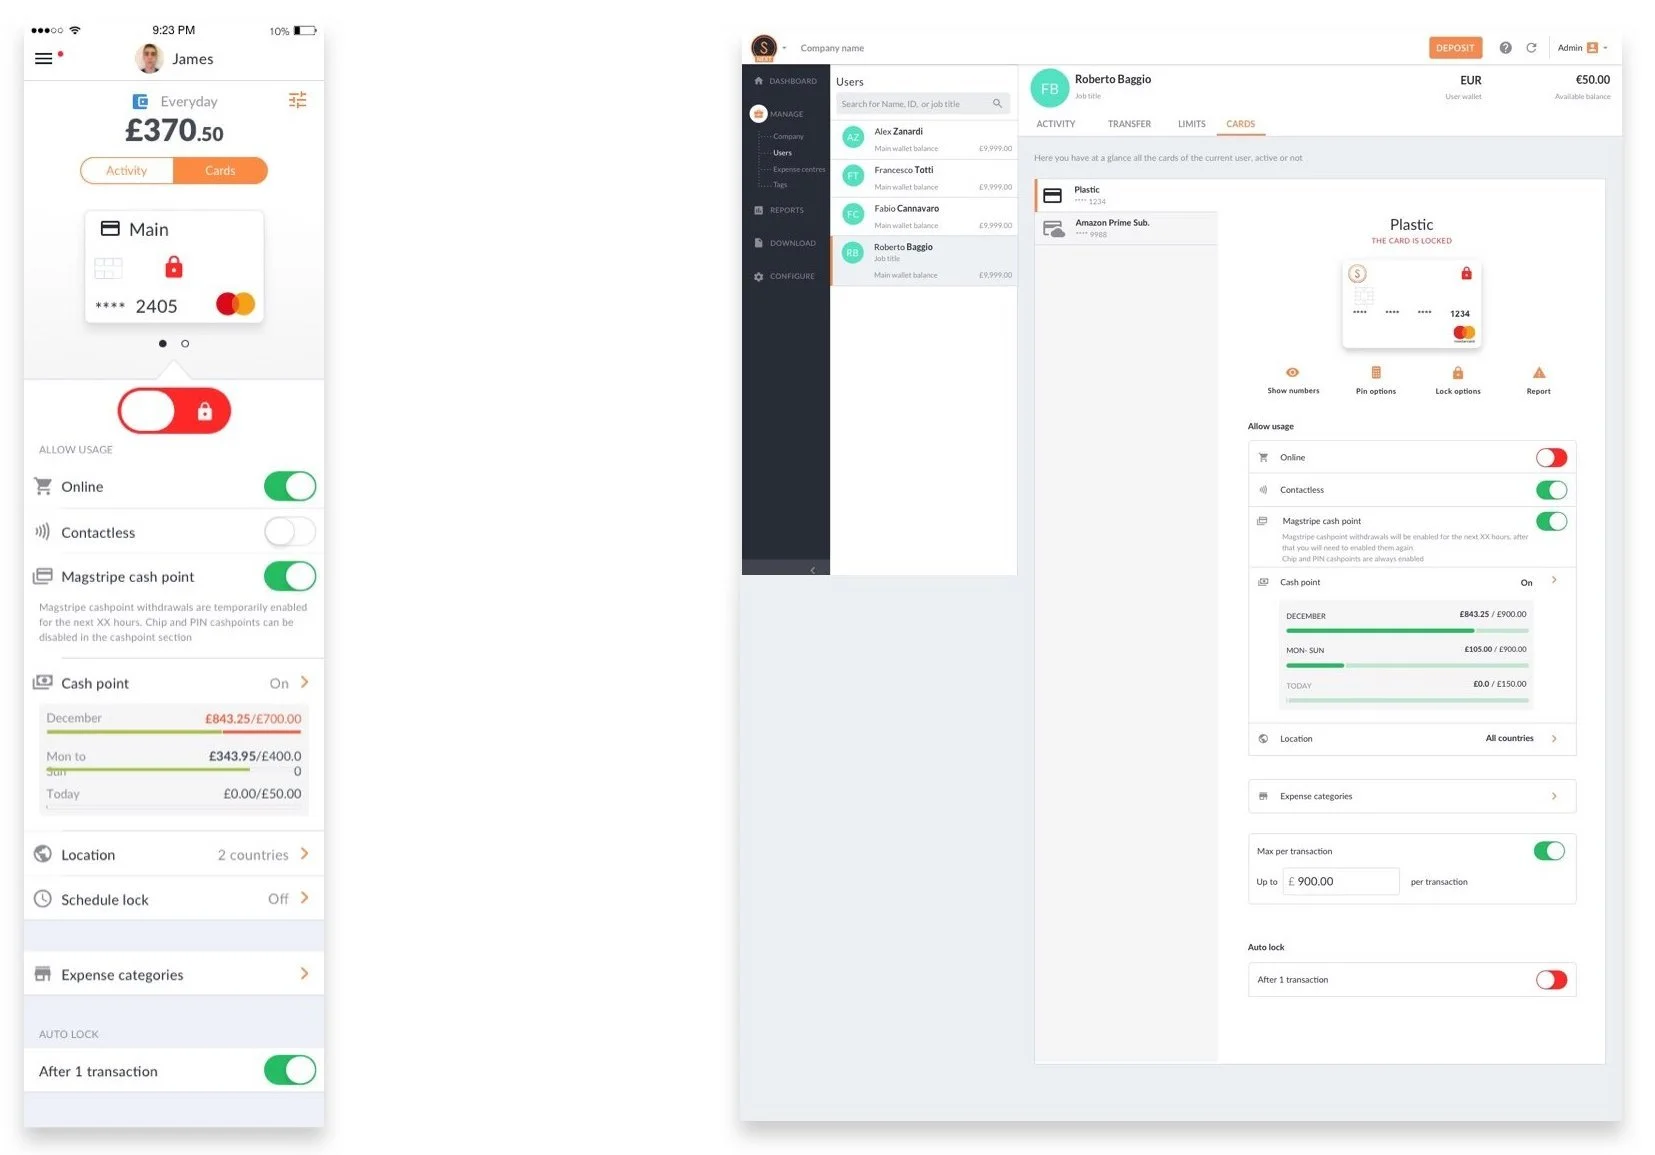Screen dimensions: 1655x1155
Task: Select Fabio Cannavaro in Users list
Action: (x=924, y=217)
